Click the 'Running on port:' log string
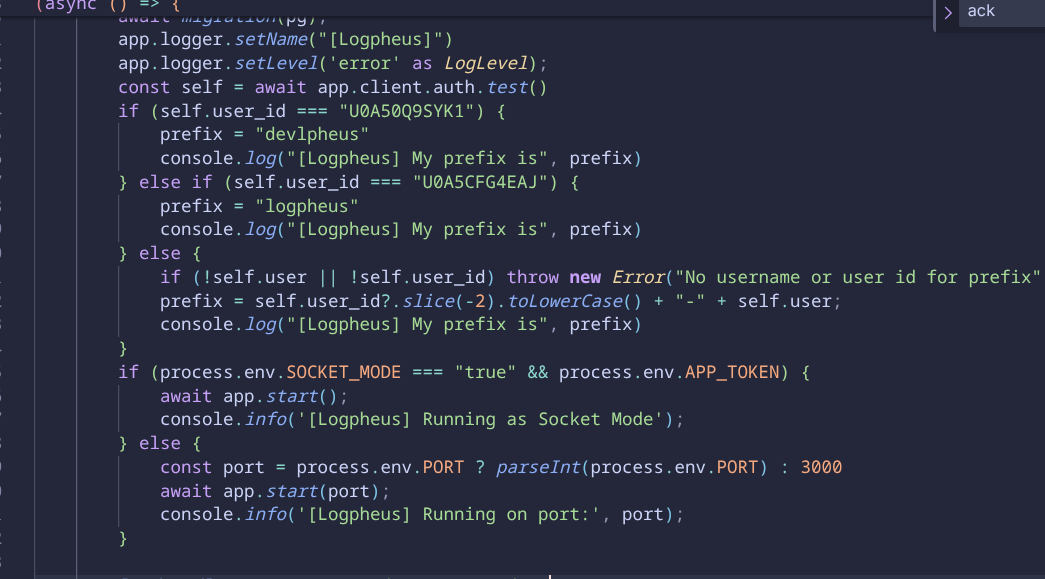 pos(430,515)
